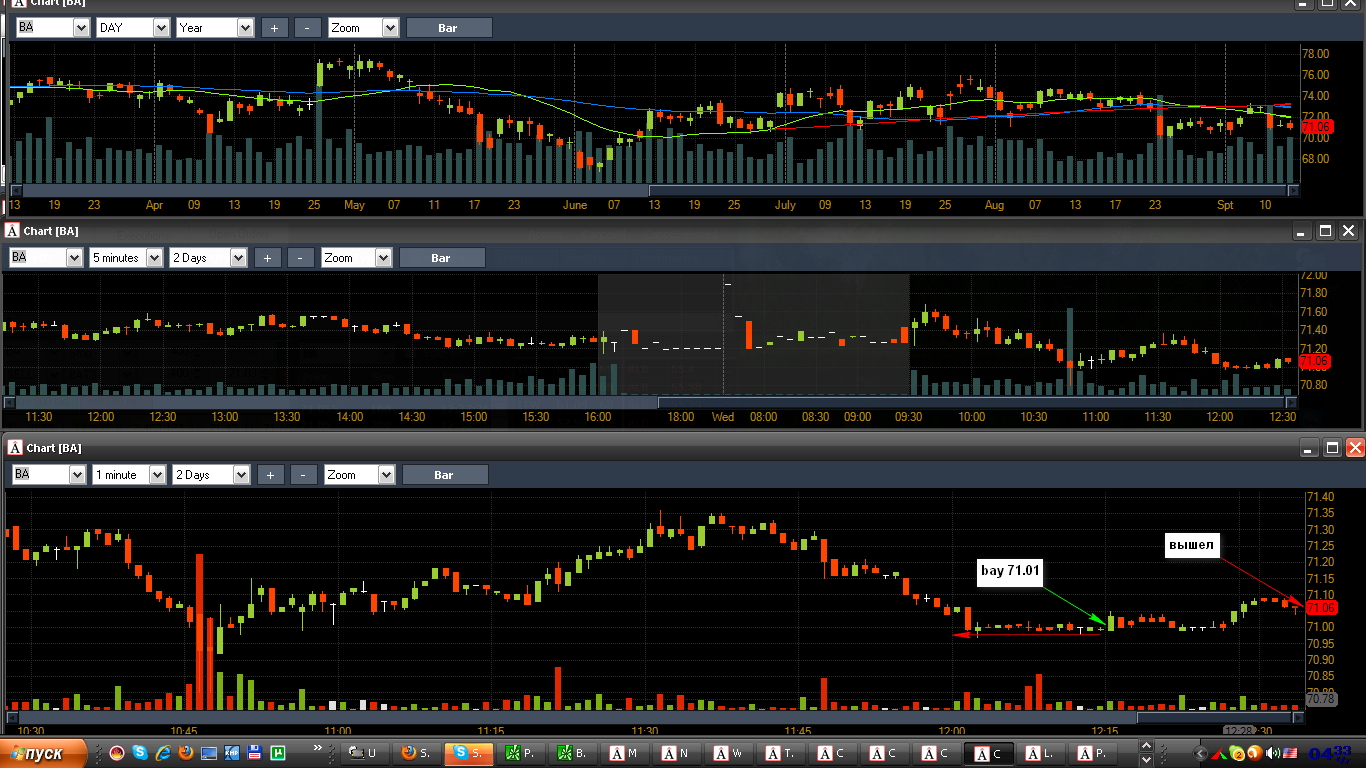1366x768 pixels.
Task: Click the volume icon in the system tray
Action: tap(1273, 753)
